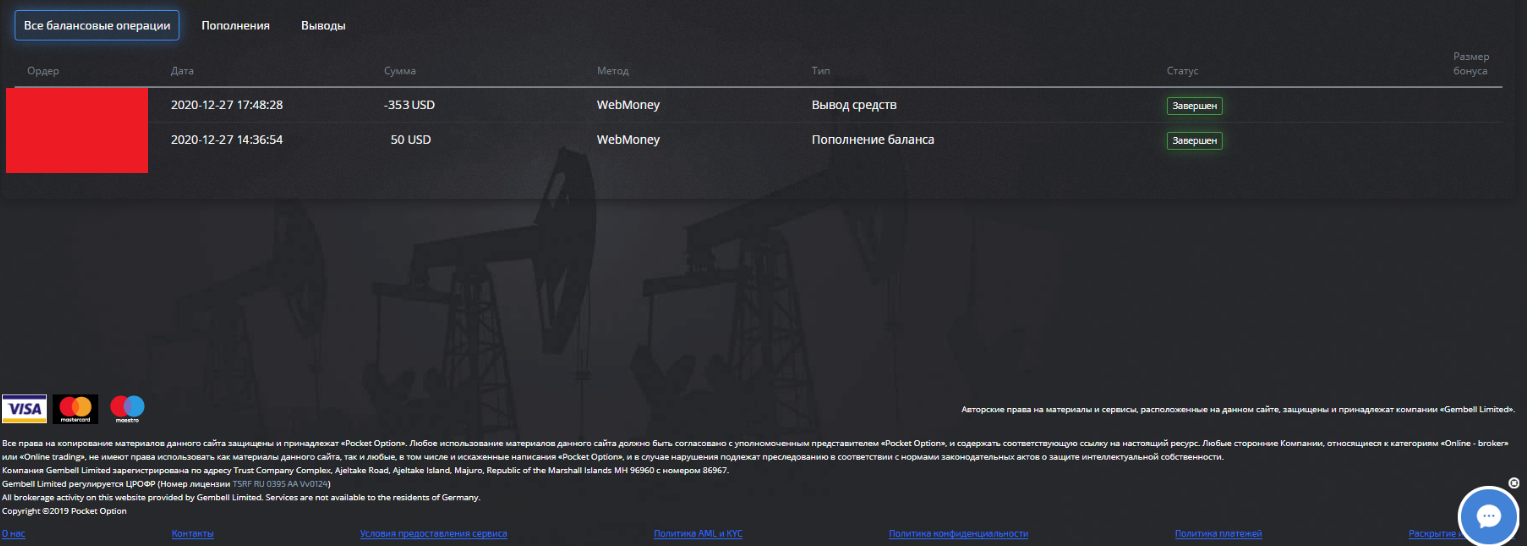Open the Контакты footer link
This screenshot has width=1527, height=546.
pos(193,534)
